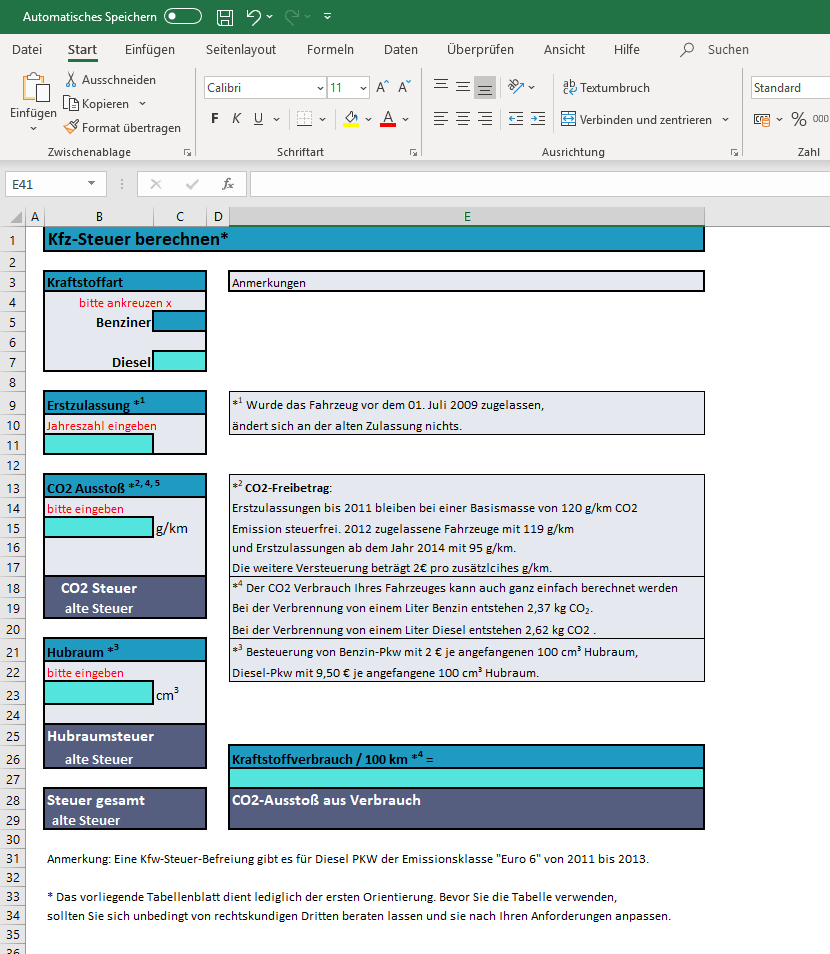
Task: Open the Standard number format dropdown
Action: pyautogui.click(x=790, y=88)
